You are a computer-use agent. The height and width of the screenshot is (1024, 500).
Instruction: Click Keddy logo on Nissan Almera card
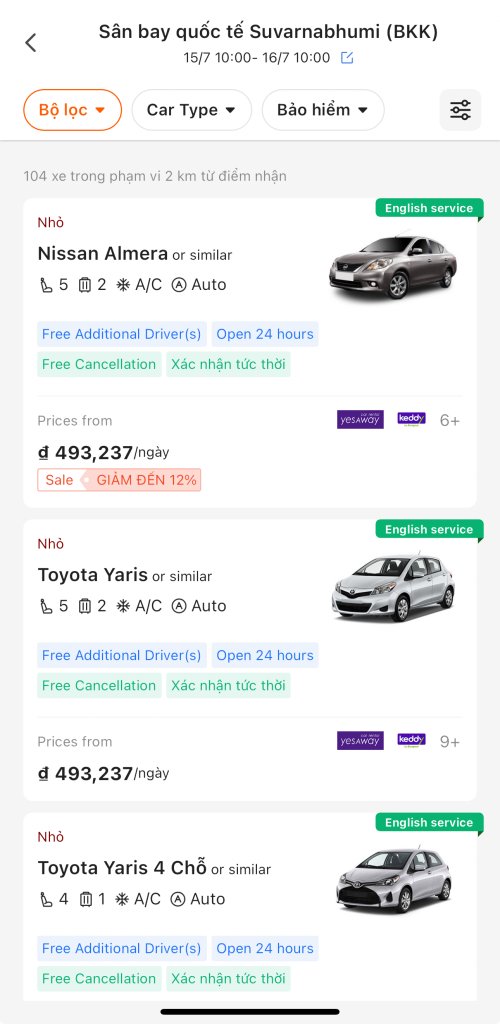pyautogui.click(x=412, y=419)
